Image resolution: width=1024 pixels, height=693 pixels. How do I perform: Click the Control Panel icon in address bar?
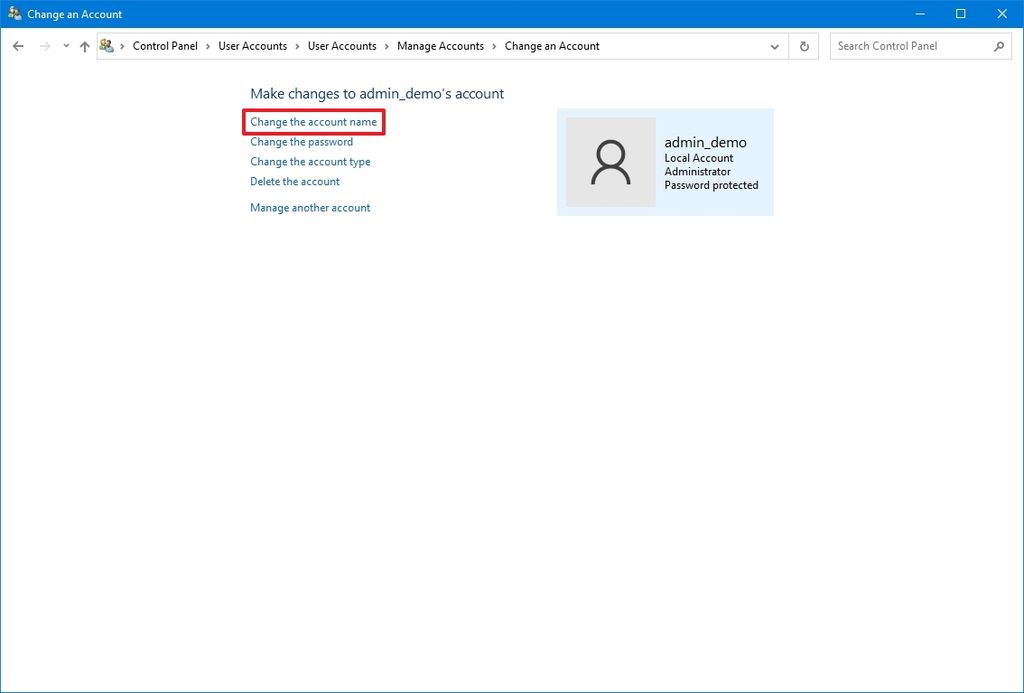107,45
